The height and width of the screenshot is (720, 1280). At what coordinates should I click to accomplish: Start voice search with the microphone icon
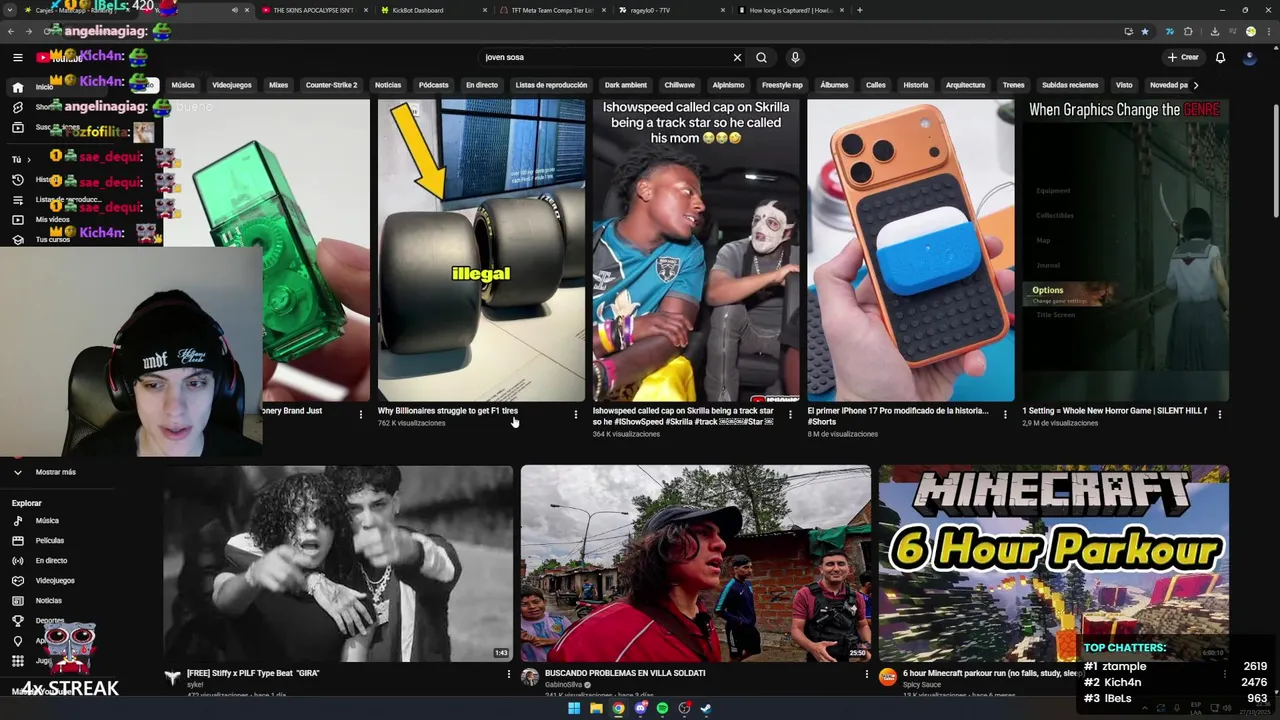pyautogui.click(x=795, y=57)
